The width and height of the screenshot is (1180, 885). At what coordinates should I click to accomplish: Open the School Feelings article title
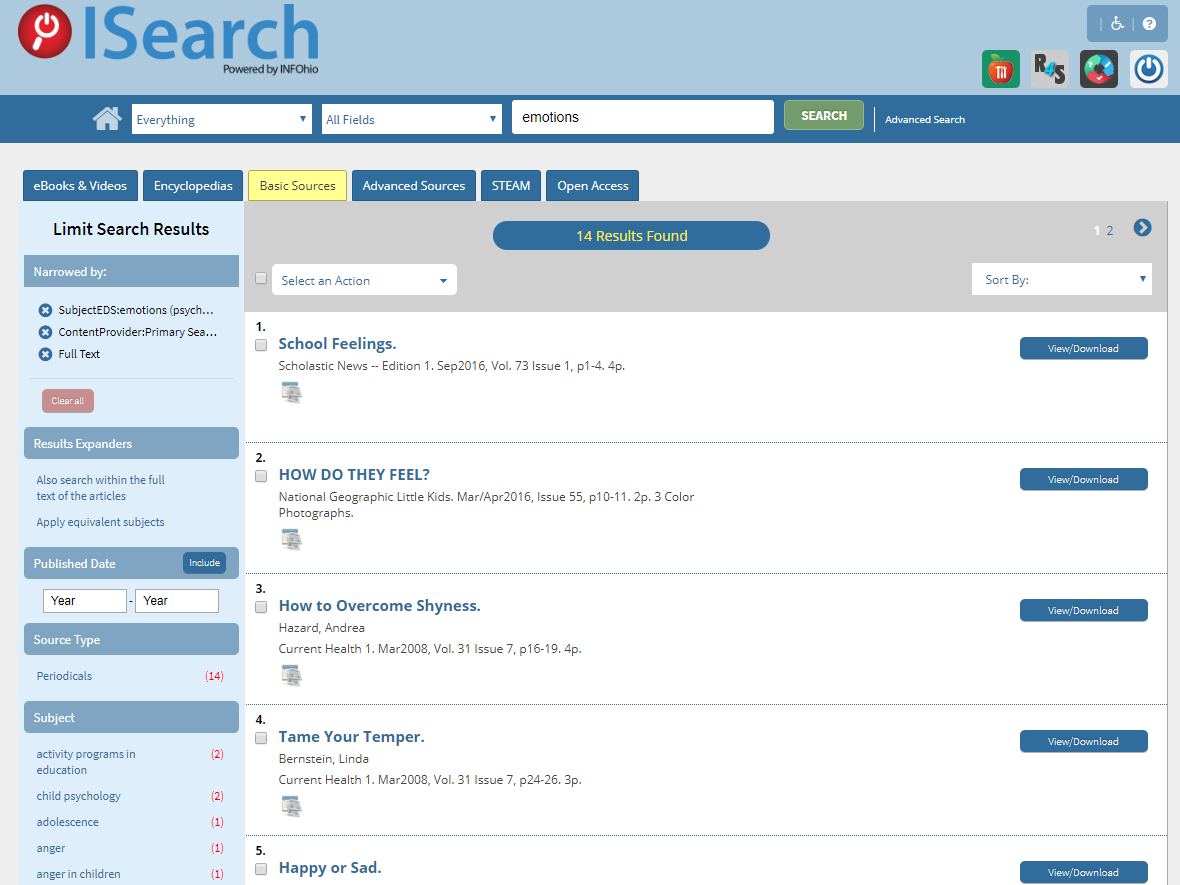tap(337, 344)
